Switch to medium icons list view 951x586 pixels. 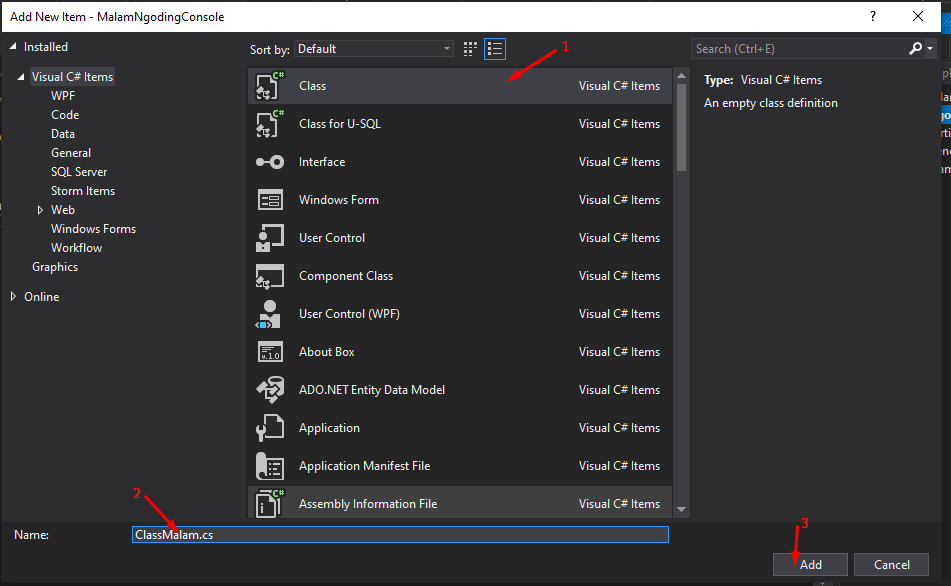(495, 49)
